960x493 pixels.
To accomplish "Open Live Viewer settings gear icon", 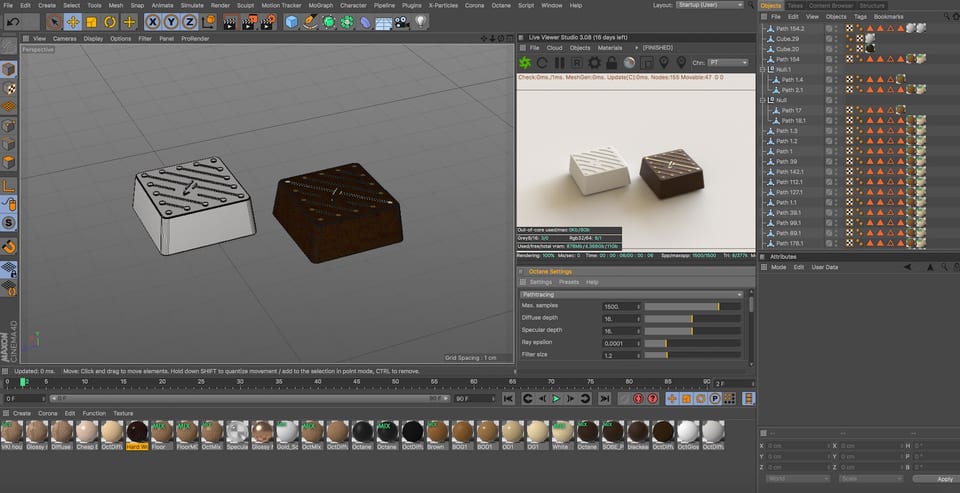I will [x=594, y=63].
